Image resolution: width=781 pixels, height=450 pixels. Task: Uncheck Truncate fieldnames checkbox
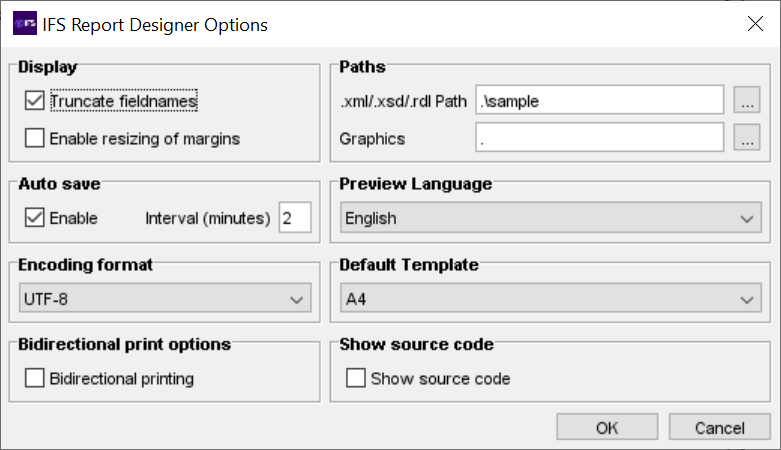34,101
